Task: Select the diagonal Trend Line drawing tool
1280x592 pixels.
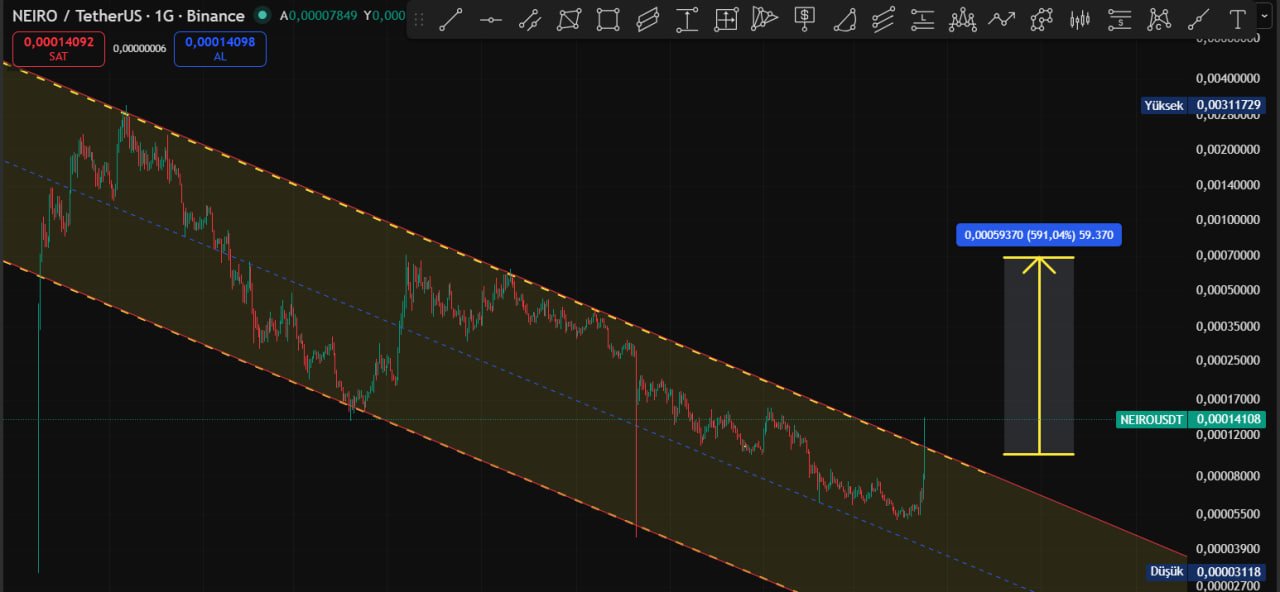Action: click(451, 19)
